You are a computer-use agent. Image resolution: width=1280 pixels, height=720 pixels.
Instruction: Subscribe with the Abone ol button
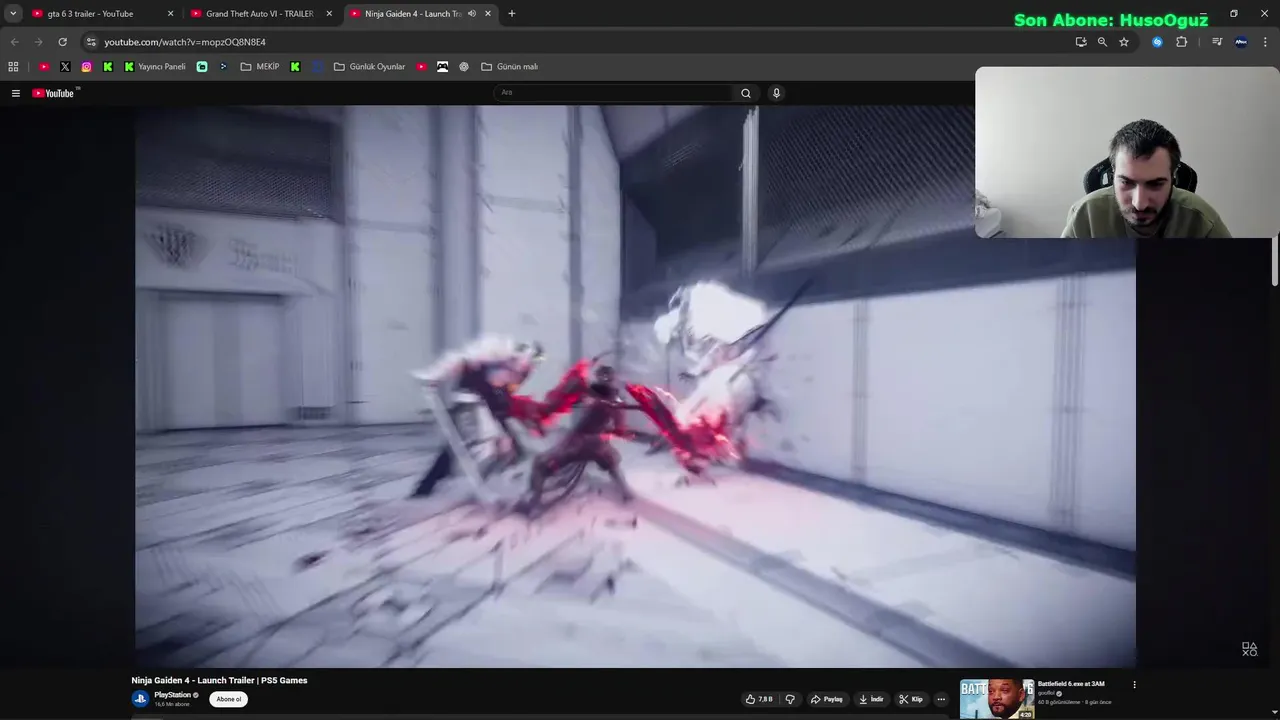[229, 699]
